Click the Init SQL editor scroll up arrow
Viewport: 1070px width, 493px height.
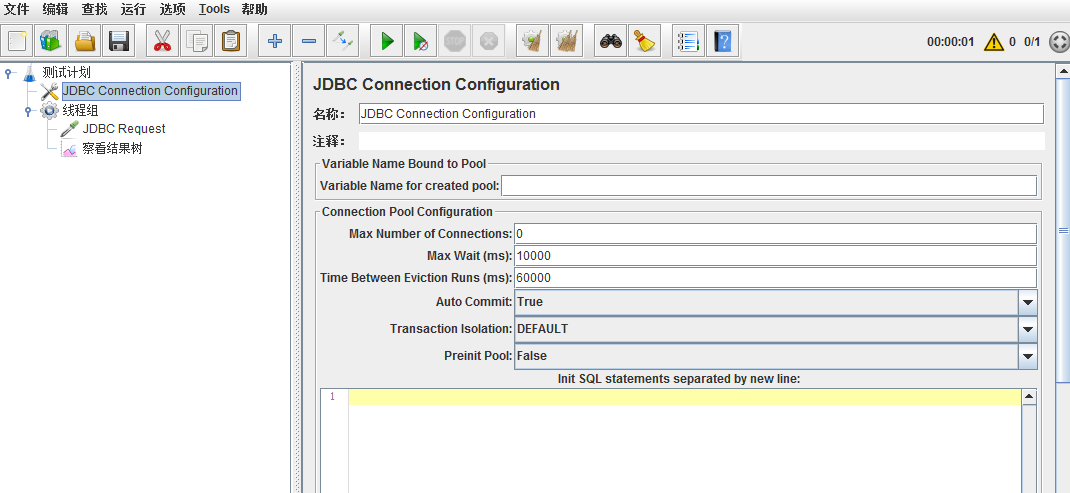coord(1028,396)
